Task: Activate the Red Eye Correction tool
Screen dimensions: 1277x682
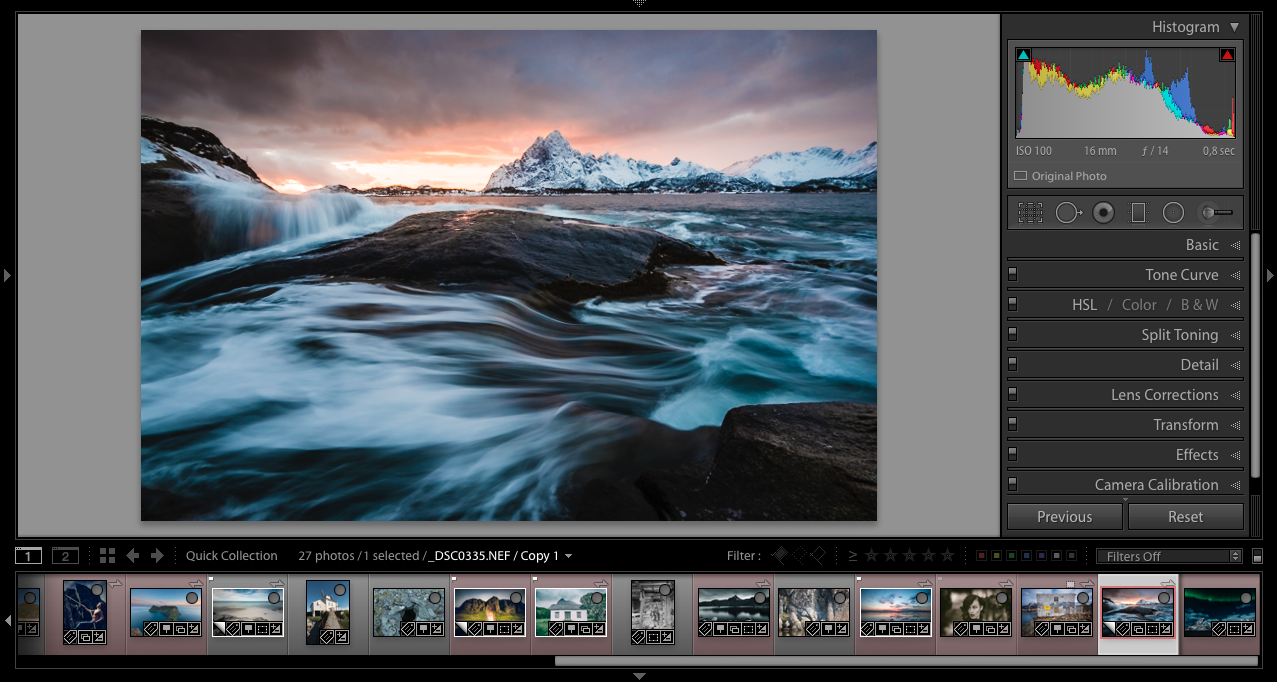Action: (x=1103, y=212)
